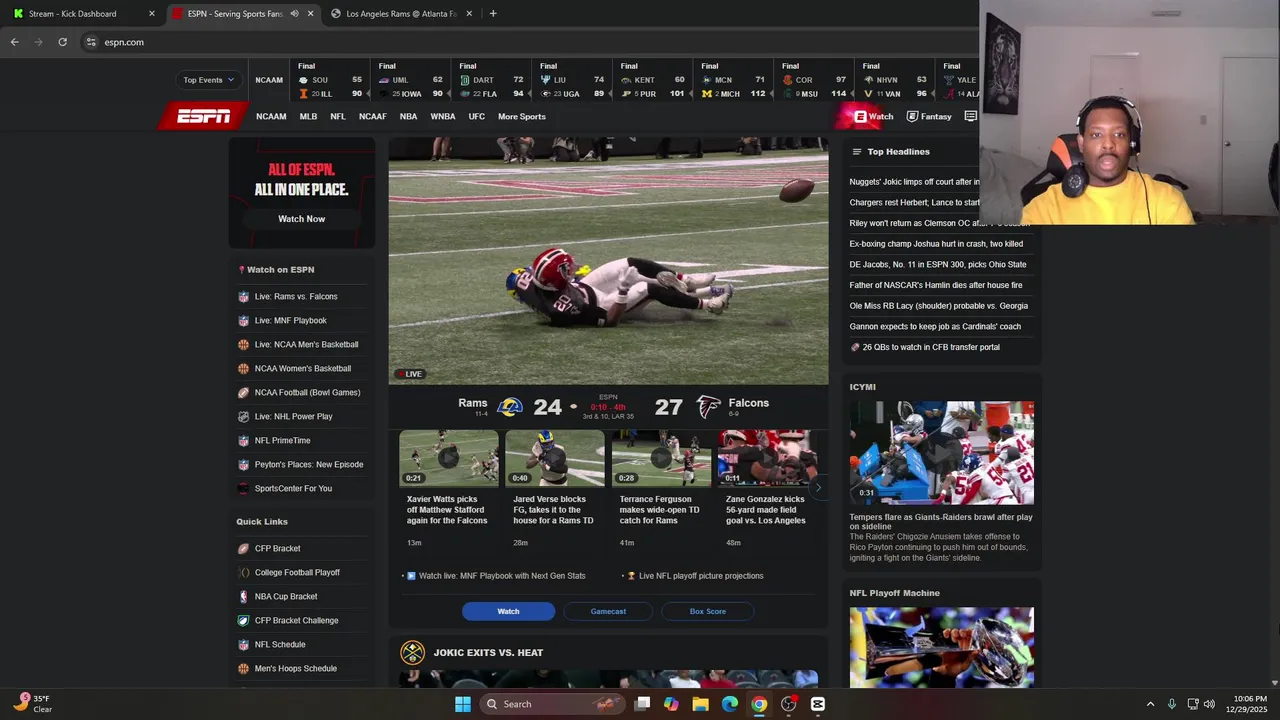The image size is (1280, 720).
Task: Open a new browser tab with the plus icon
Action: pos(493,14)
